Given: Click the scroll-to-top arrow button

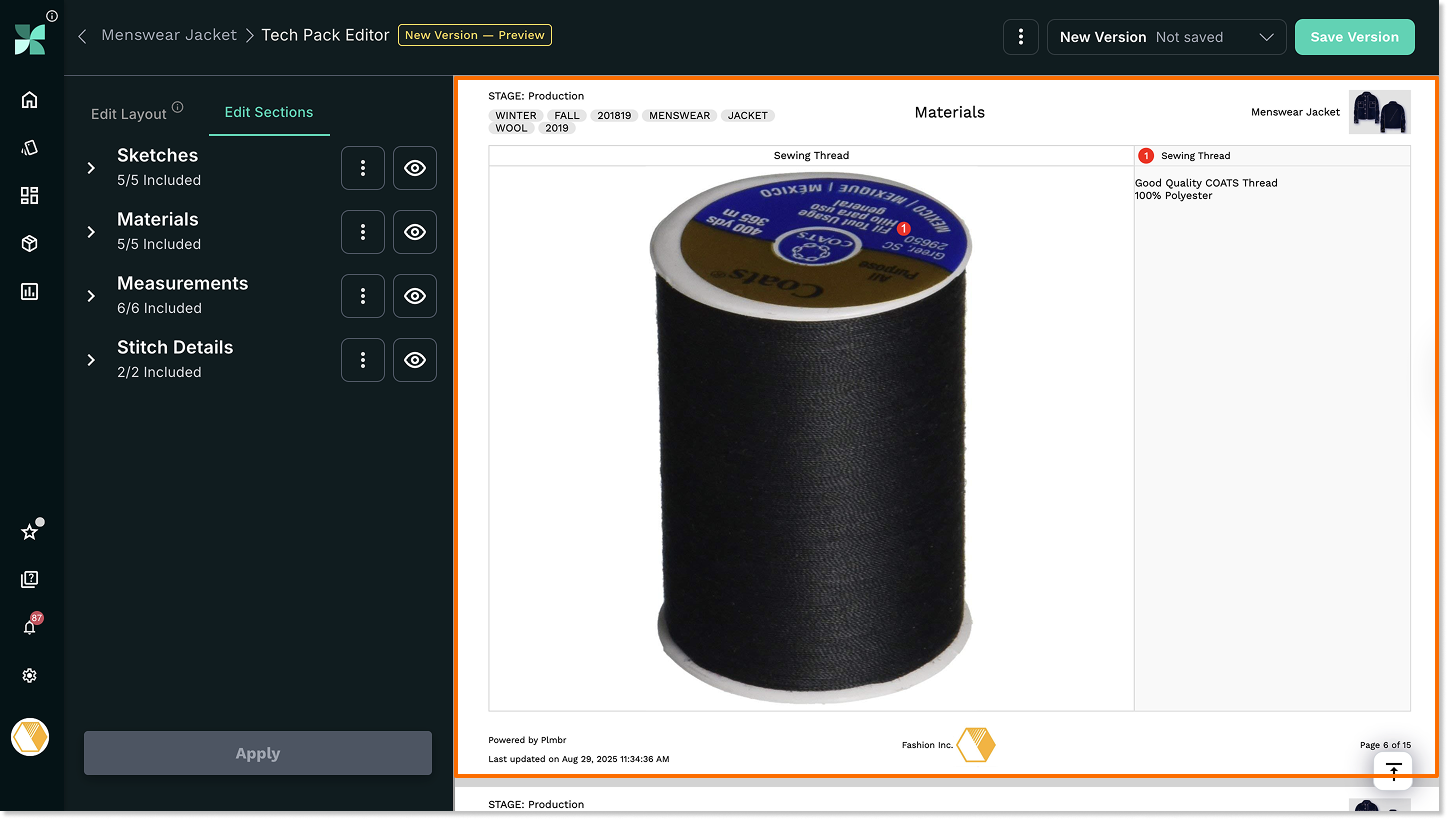Looking at the screenshot, I should [1393, 770].
